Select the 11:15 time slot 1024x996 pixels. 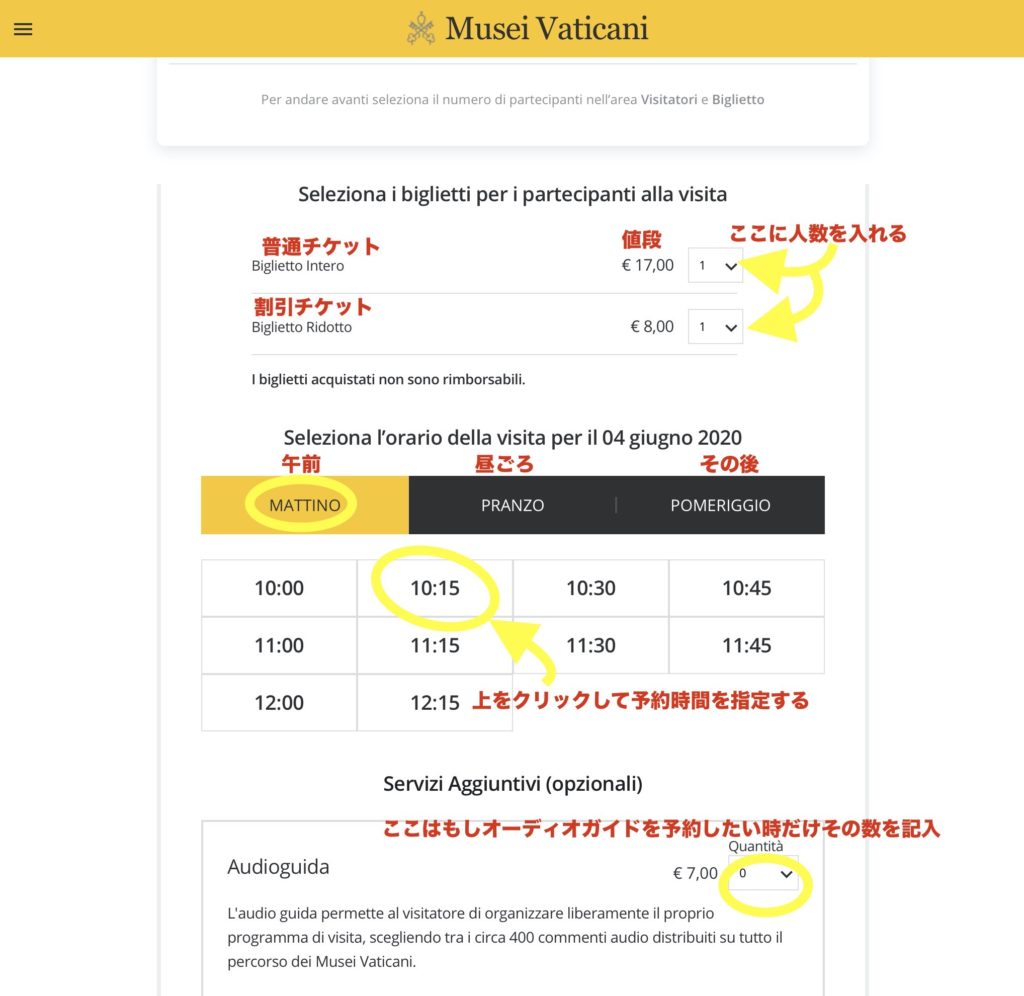point(435,645)
